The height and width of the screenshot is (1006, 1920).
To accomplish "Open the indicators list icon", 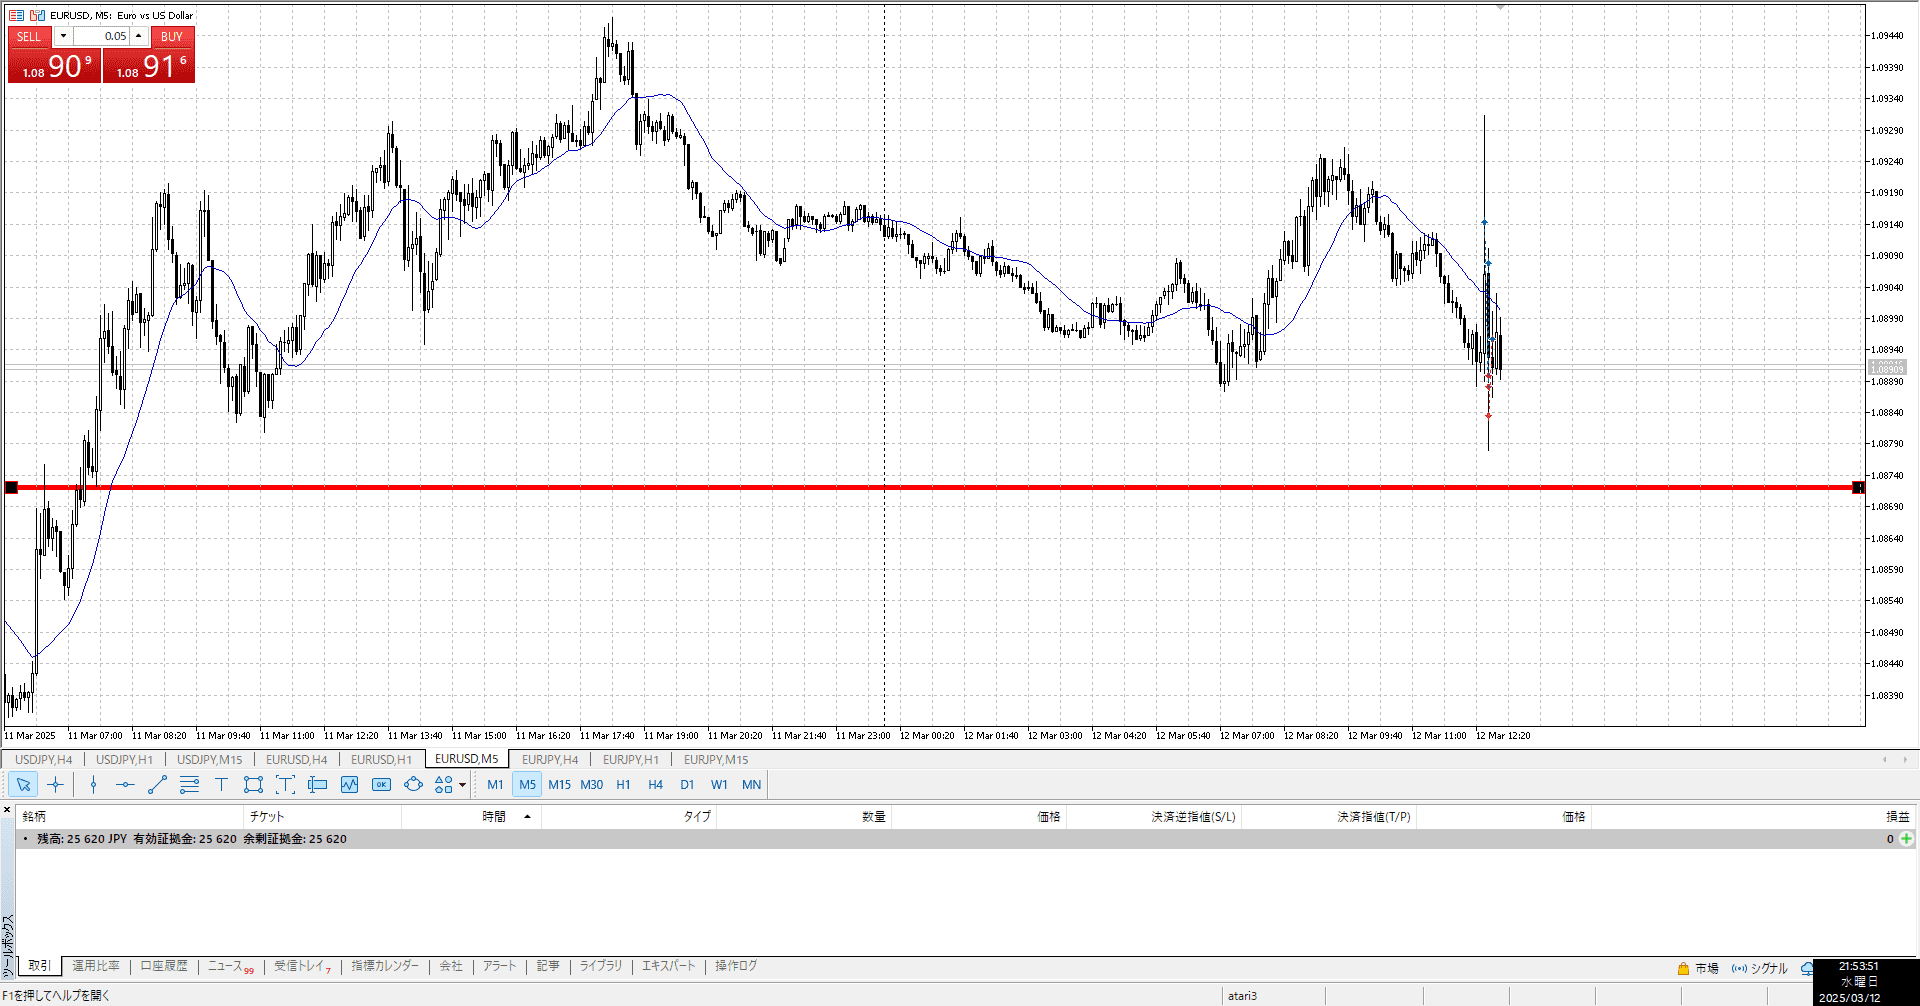I will pyautogui.click(x=349, y=785).
